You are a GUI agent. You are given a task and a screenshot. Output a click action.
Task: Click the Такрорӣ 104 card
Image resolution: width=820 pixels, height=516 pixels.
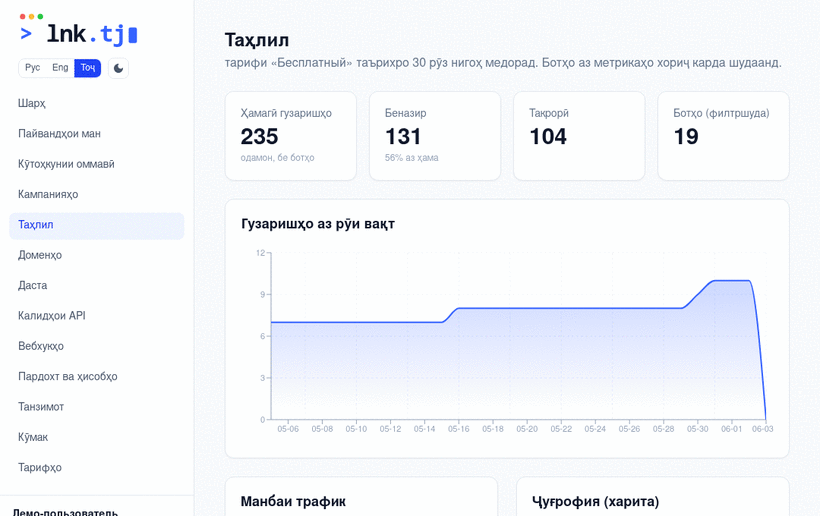tap(579, 136)
